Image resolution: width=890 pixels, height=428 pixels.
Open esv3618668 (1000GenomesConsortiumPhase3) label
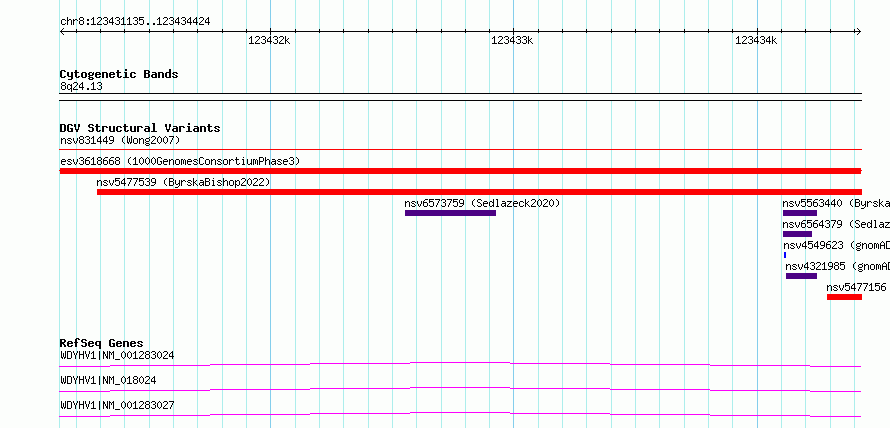[x=180, y=161]
